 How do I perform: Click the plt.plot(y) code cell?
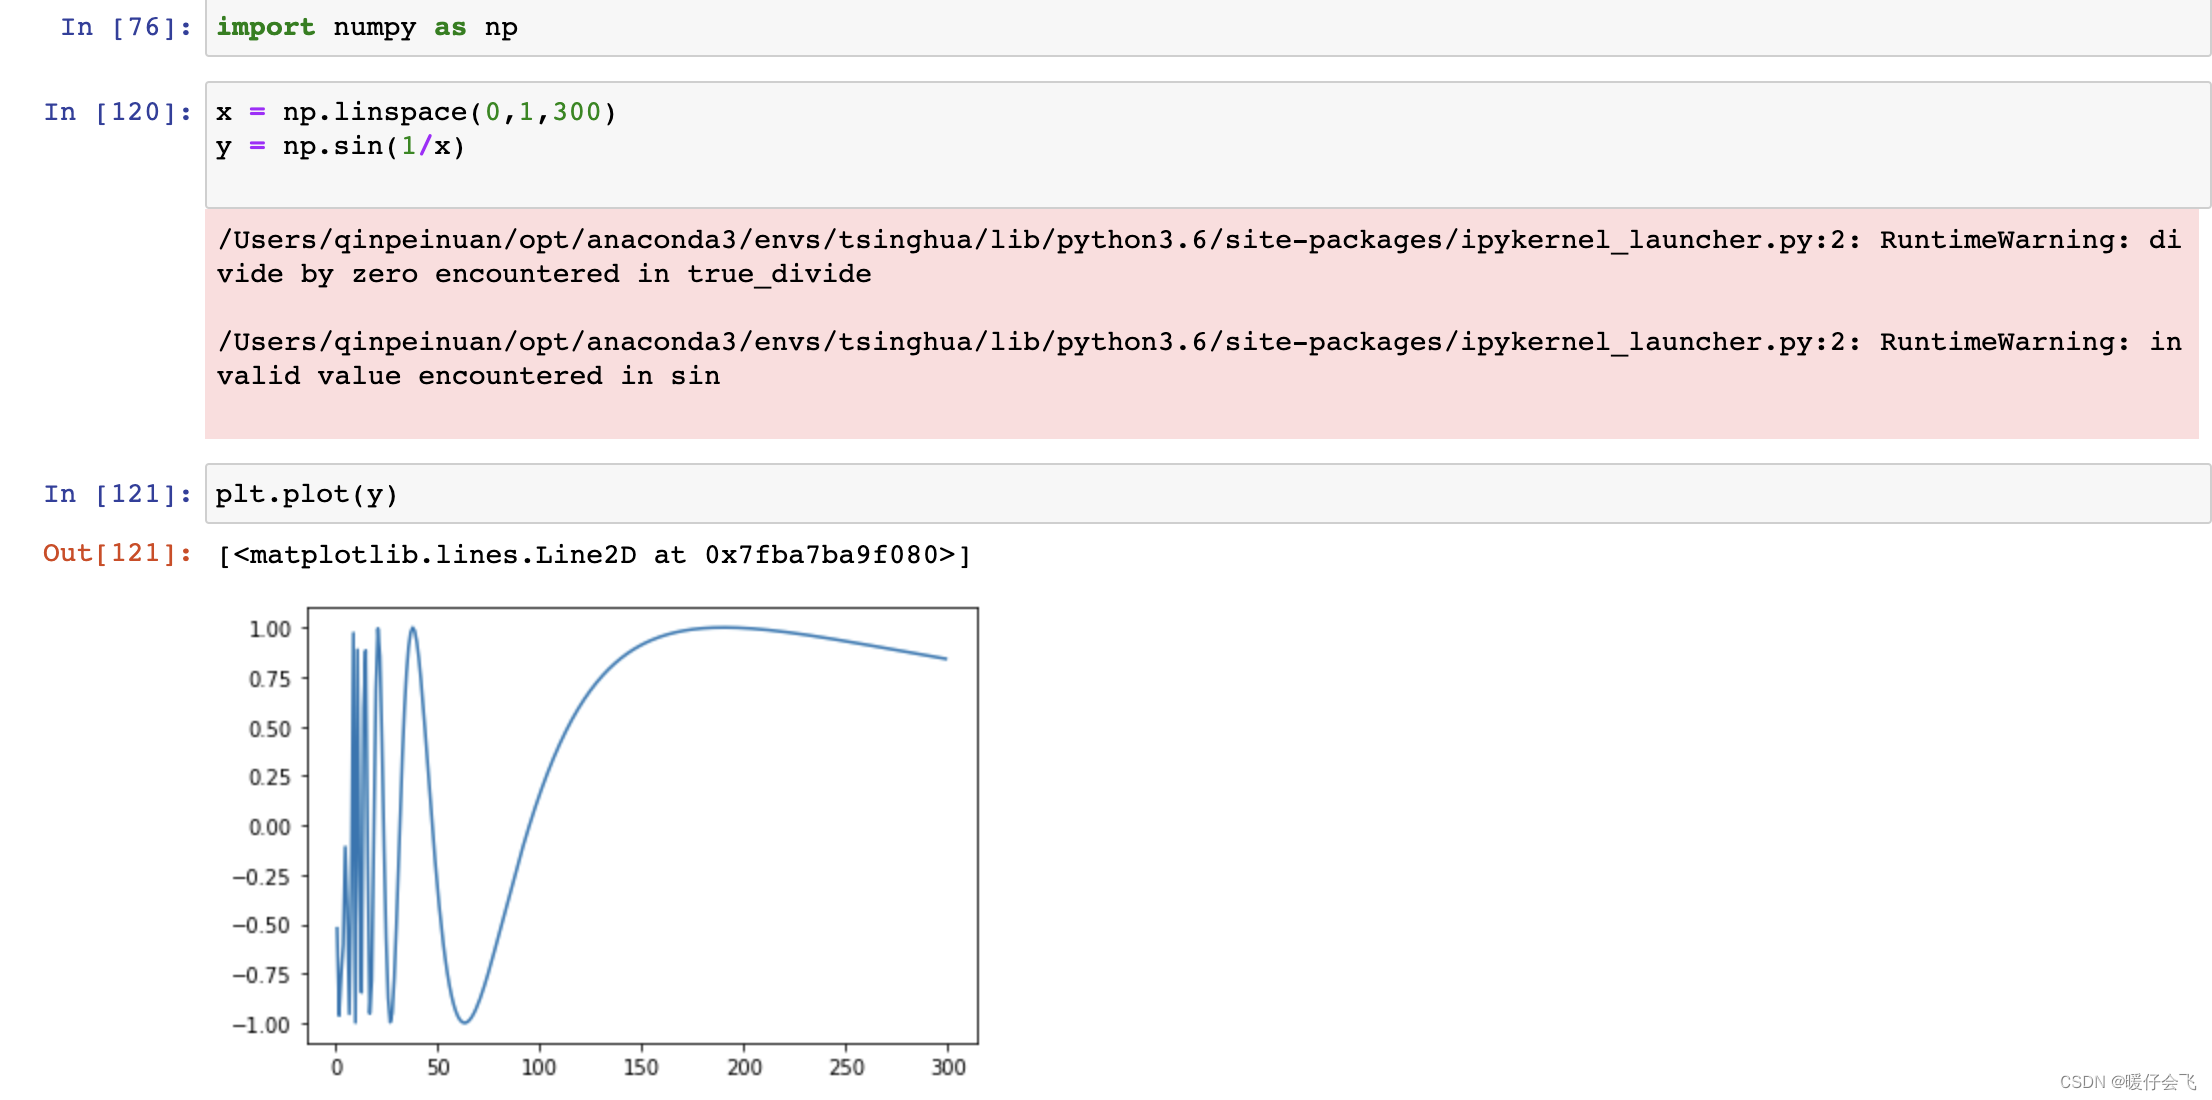tap(1207, 494)
